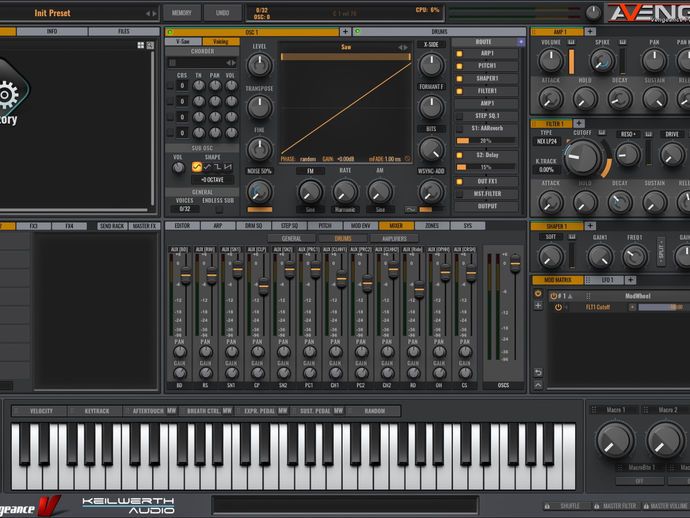The image size is (690, 518).
Task: Add a new oscillator with plus button
Action: [x=345, y=32]
